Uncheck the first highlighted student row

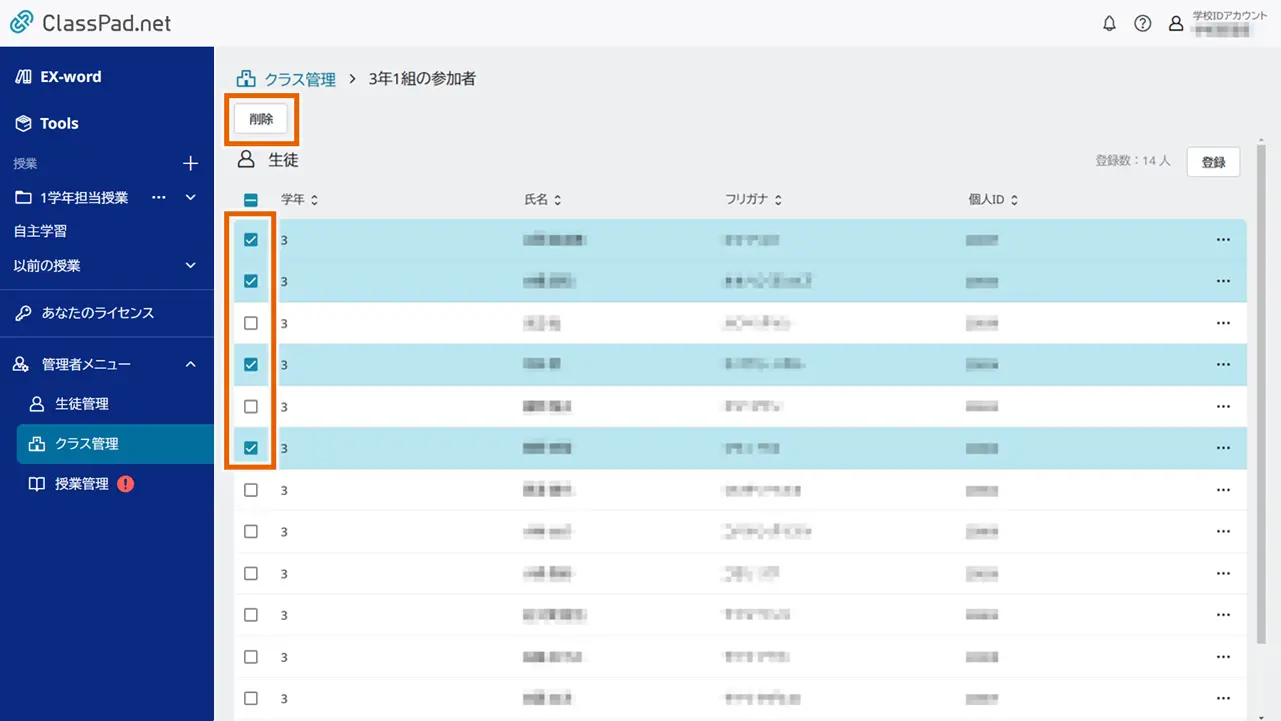click(x=250, y=239)
